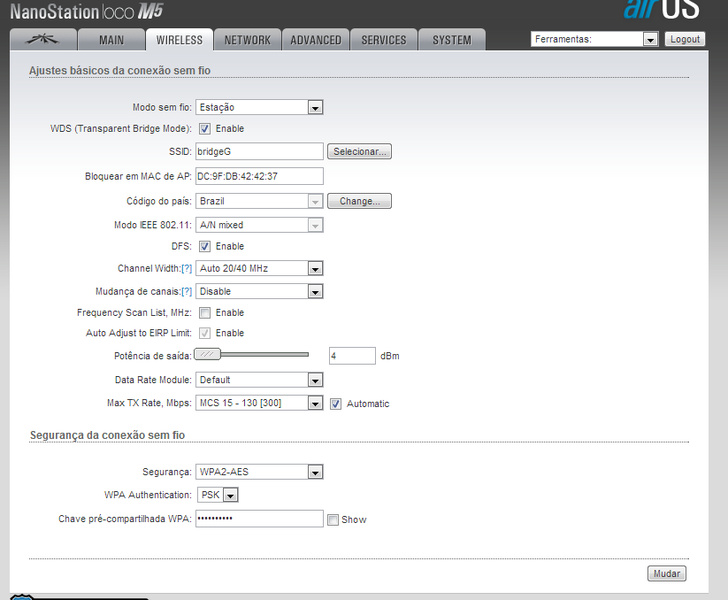Viewport: 728px width, 600px height.
Task: Click the Logout button
Action: point(685,39)
